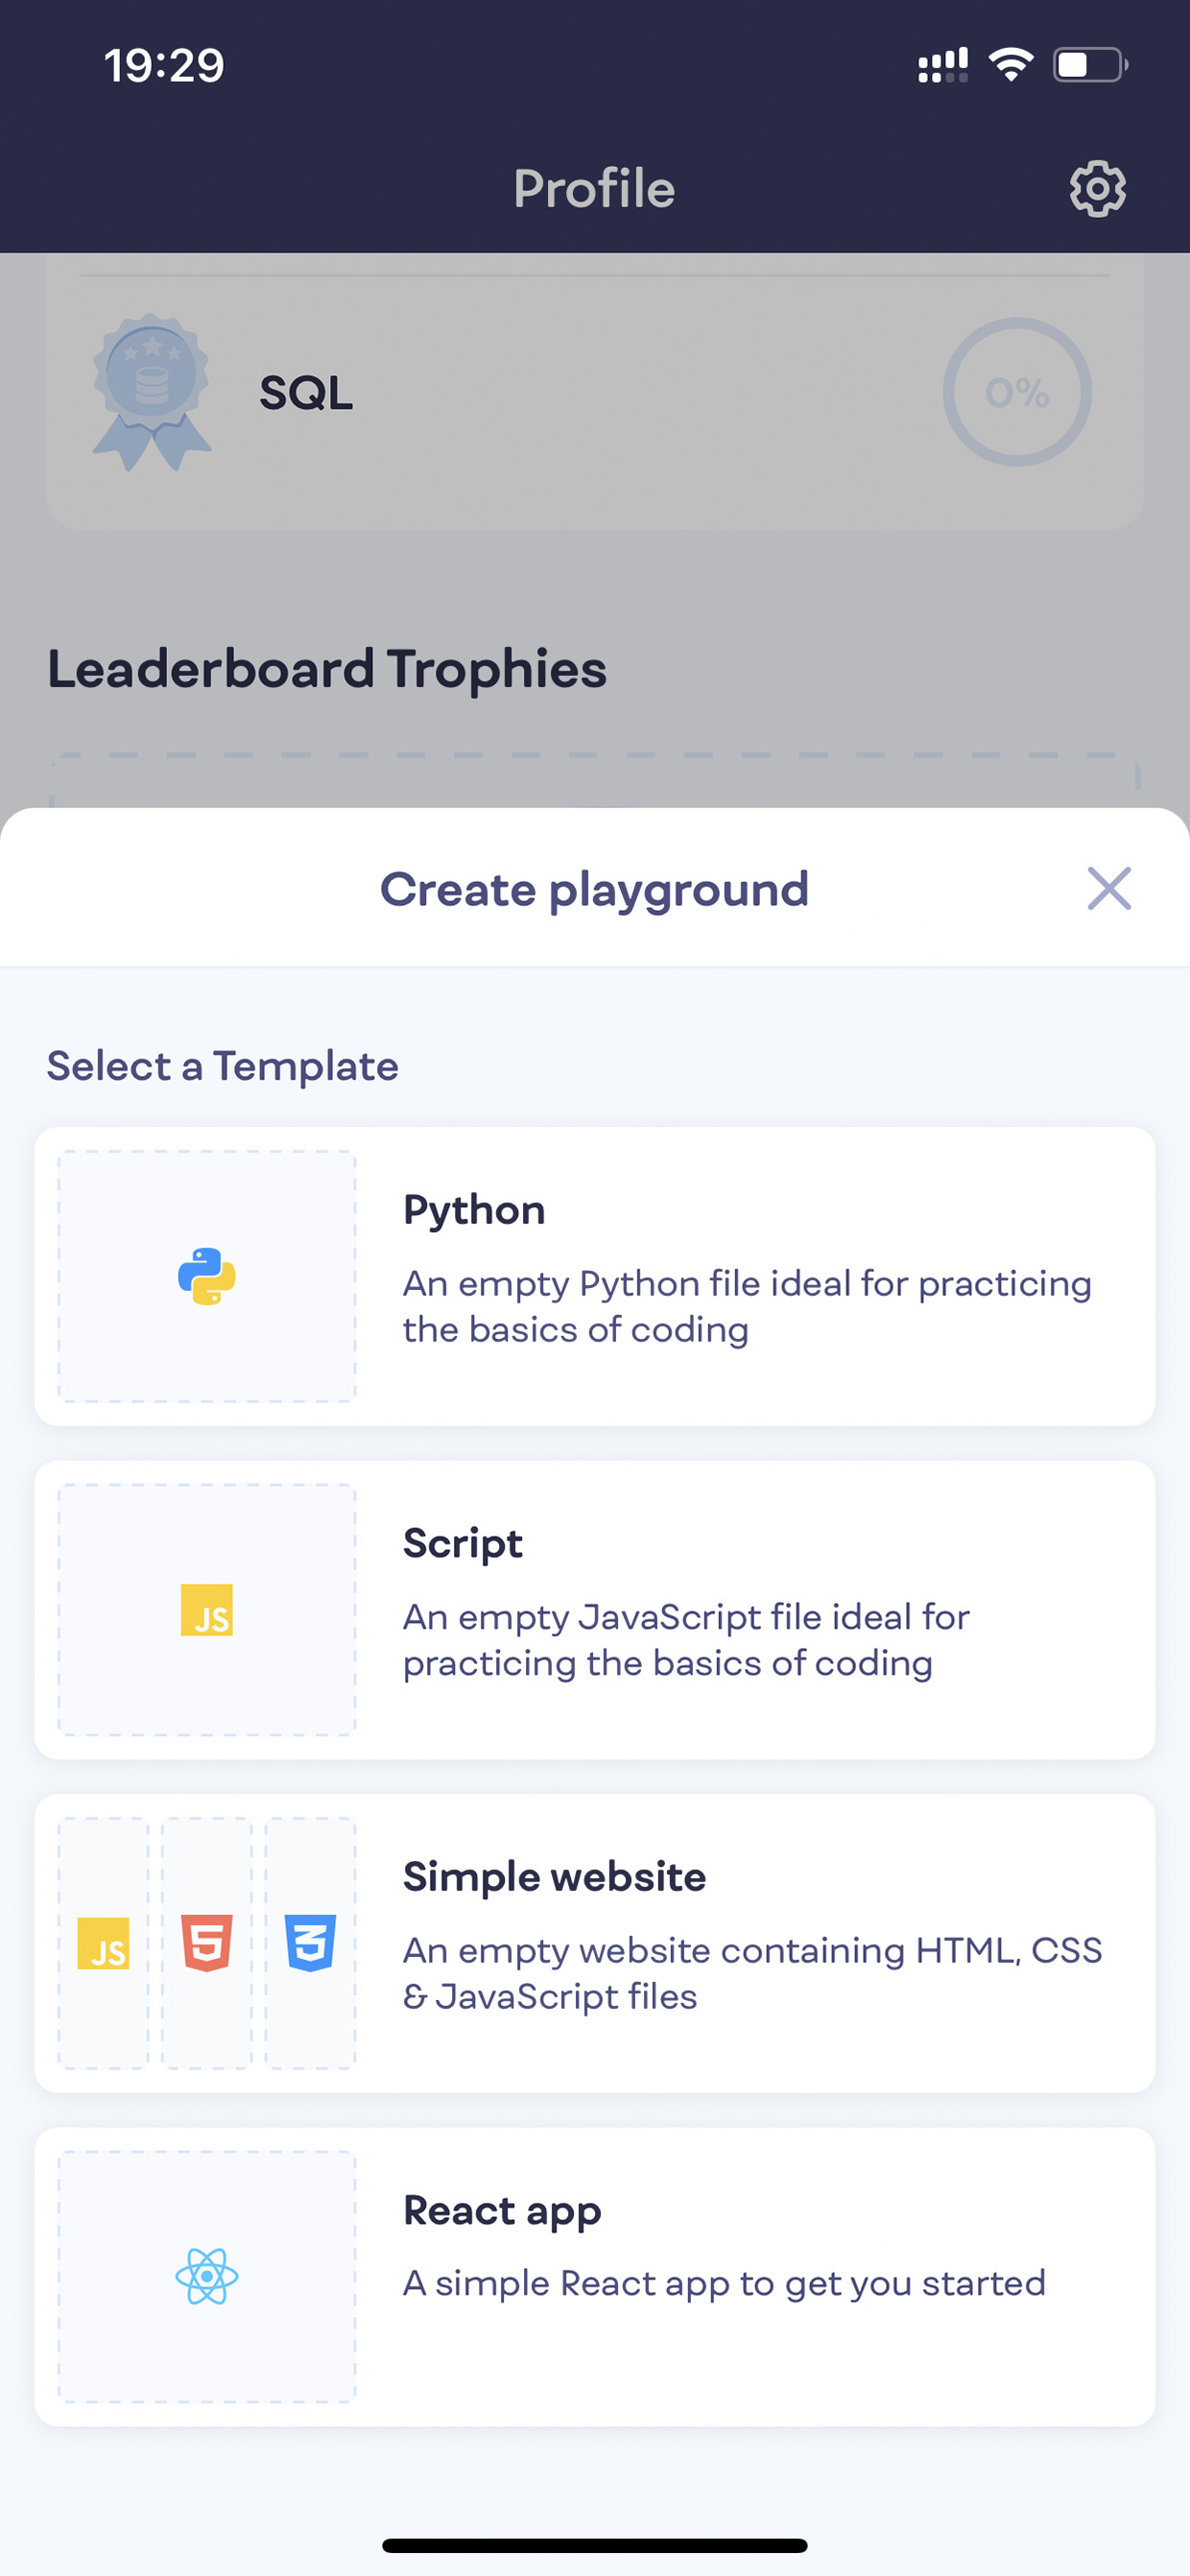Tap the Python template description text

point(747,1306)
